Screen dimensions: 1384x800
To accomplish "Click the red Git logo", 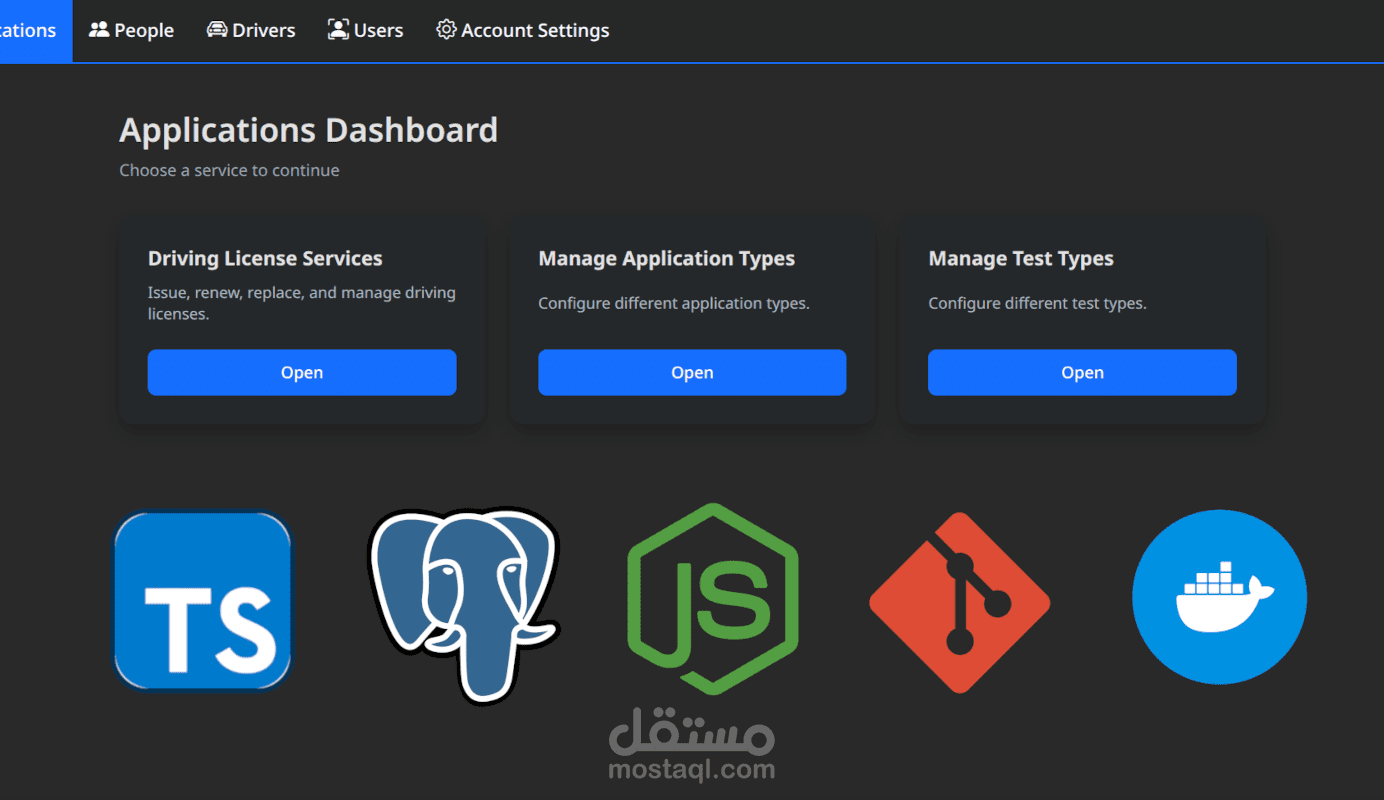I will [x=960, y=602].
